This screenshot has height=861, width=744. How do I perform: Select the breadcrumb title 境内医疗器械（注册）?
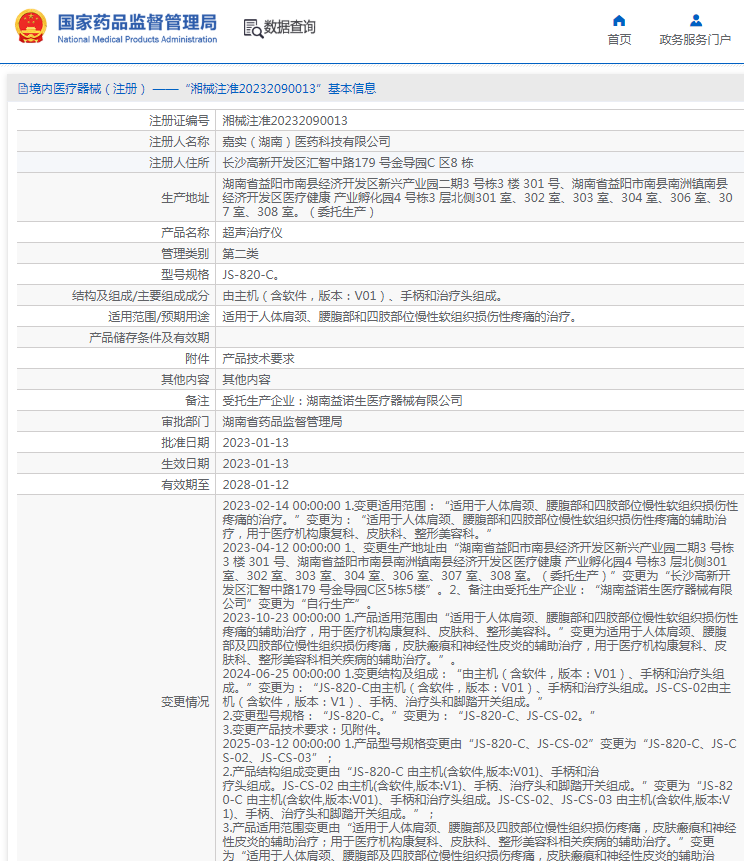pos(87,88)
